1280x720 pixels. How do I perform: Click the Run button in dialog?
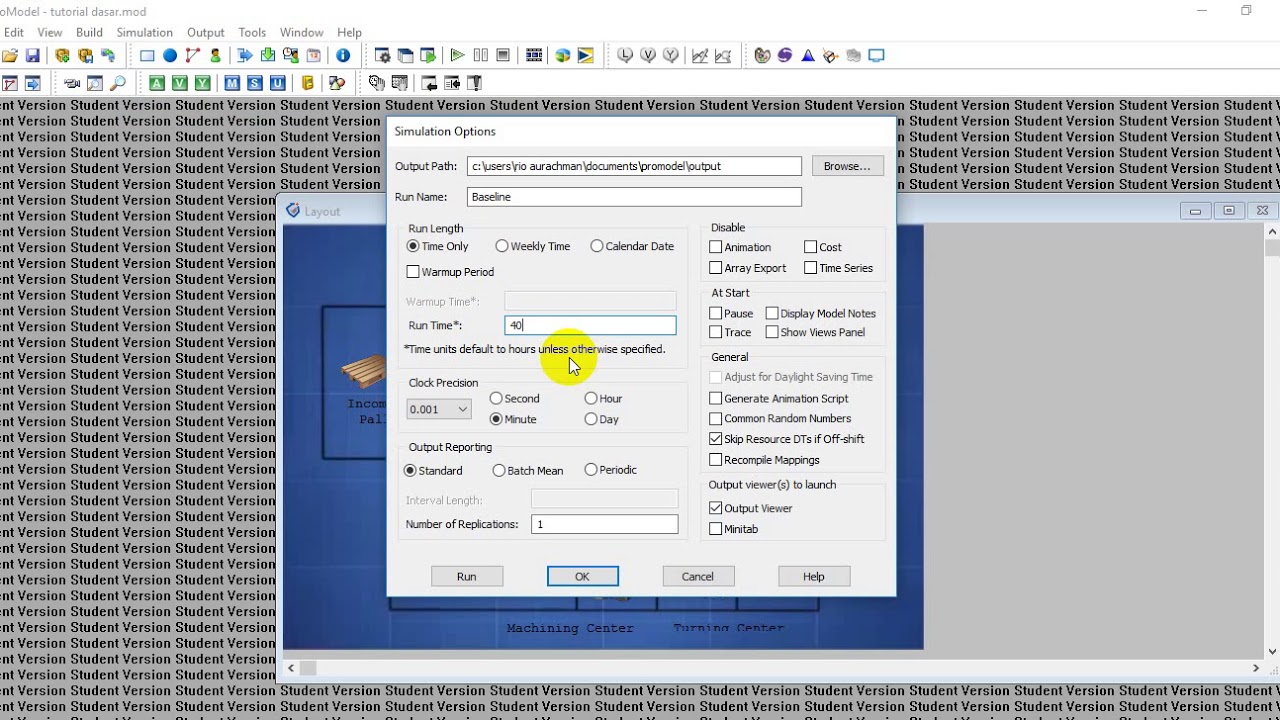[x=467, y=576]
